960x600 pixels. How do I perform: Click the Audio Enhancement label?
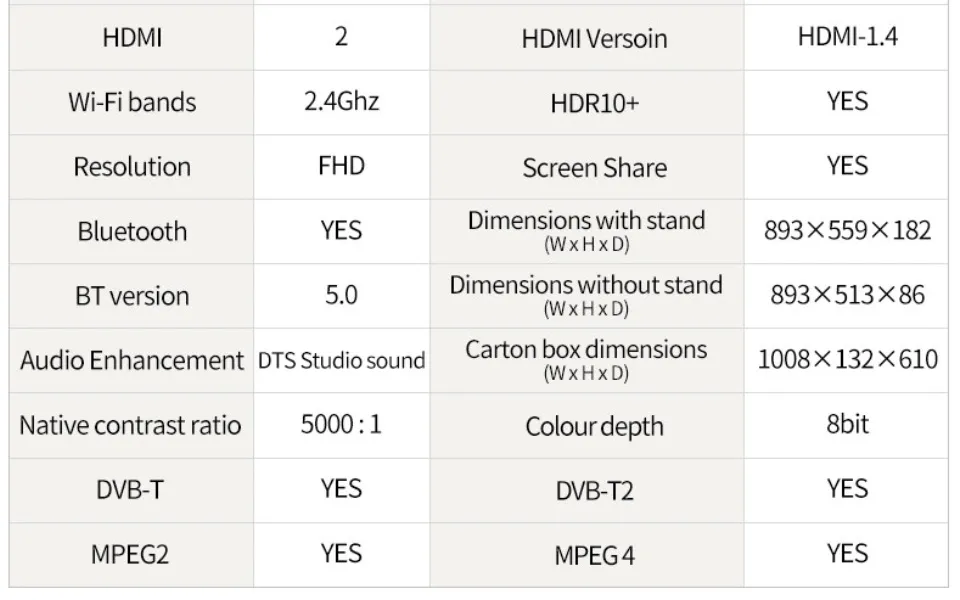(132, 360)
